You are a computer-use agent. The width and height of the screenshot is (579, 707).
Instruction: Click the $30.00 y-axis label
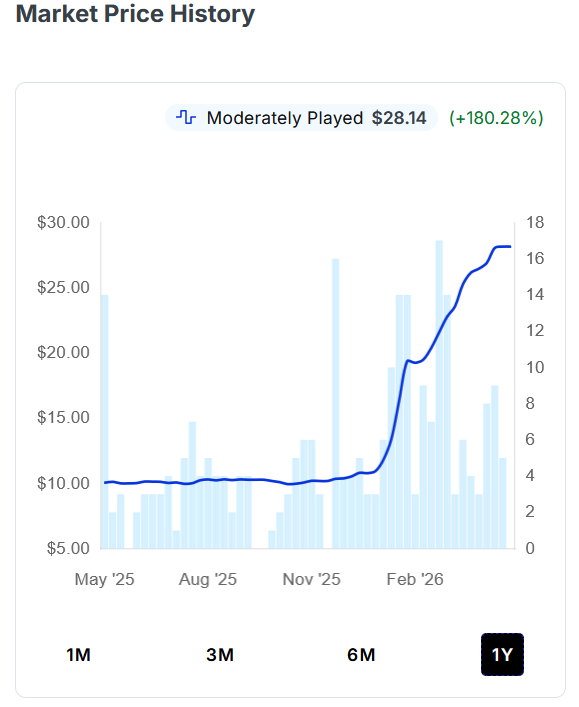pos(64,222)
